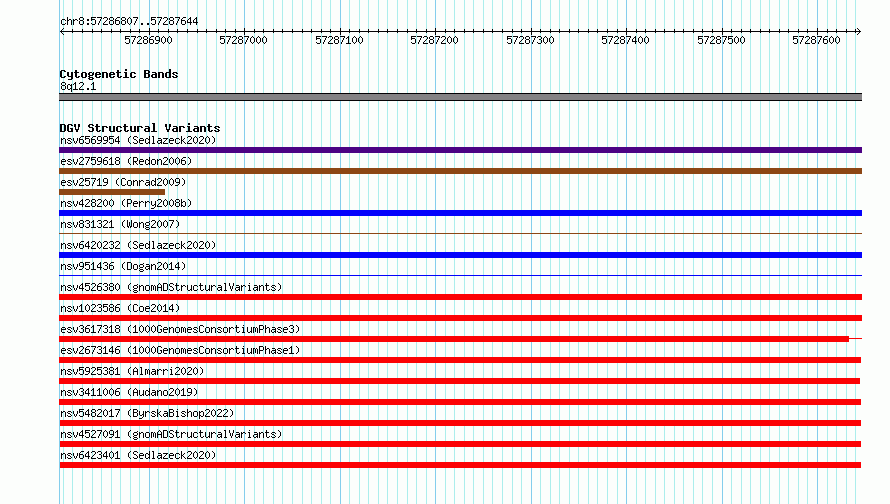Open the nsv1023586 (Coe2014) label
This screenshot has width=890, height=504.
[x=120, y=308]
